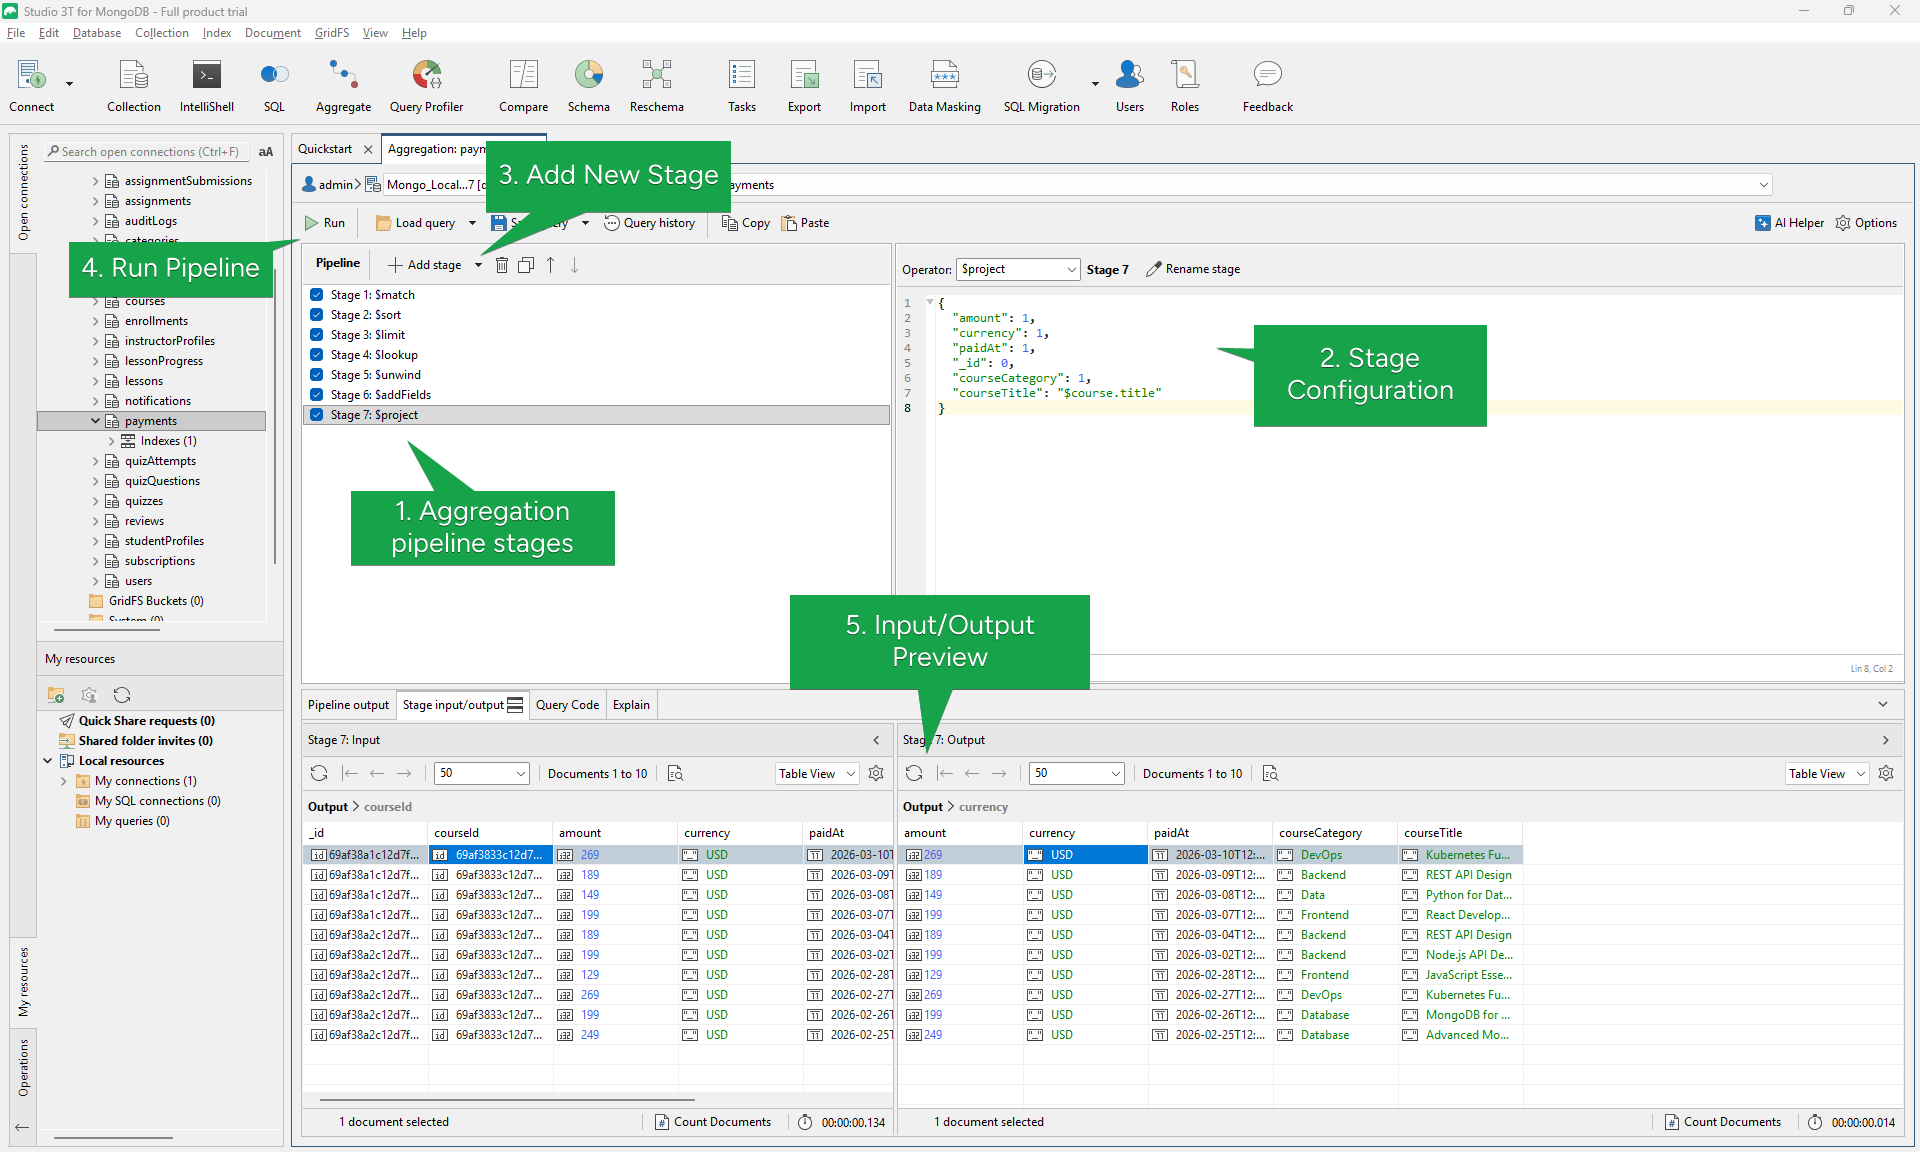Open the SQL Migration tool
The image size is (1920, 1152).
[1041, 84]
